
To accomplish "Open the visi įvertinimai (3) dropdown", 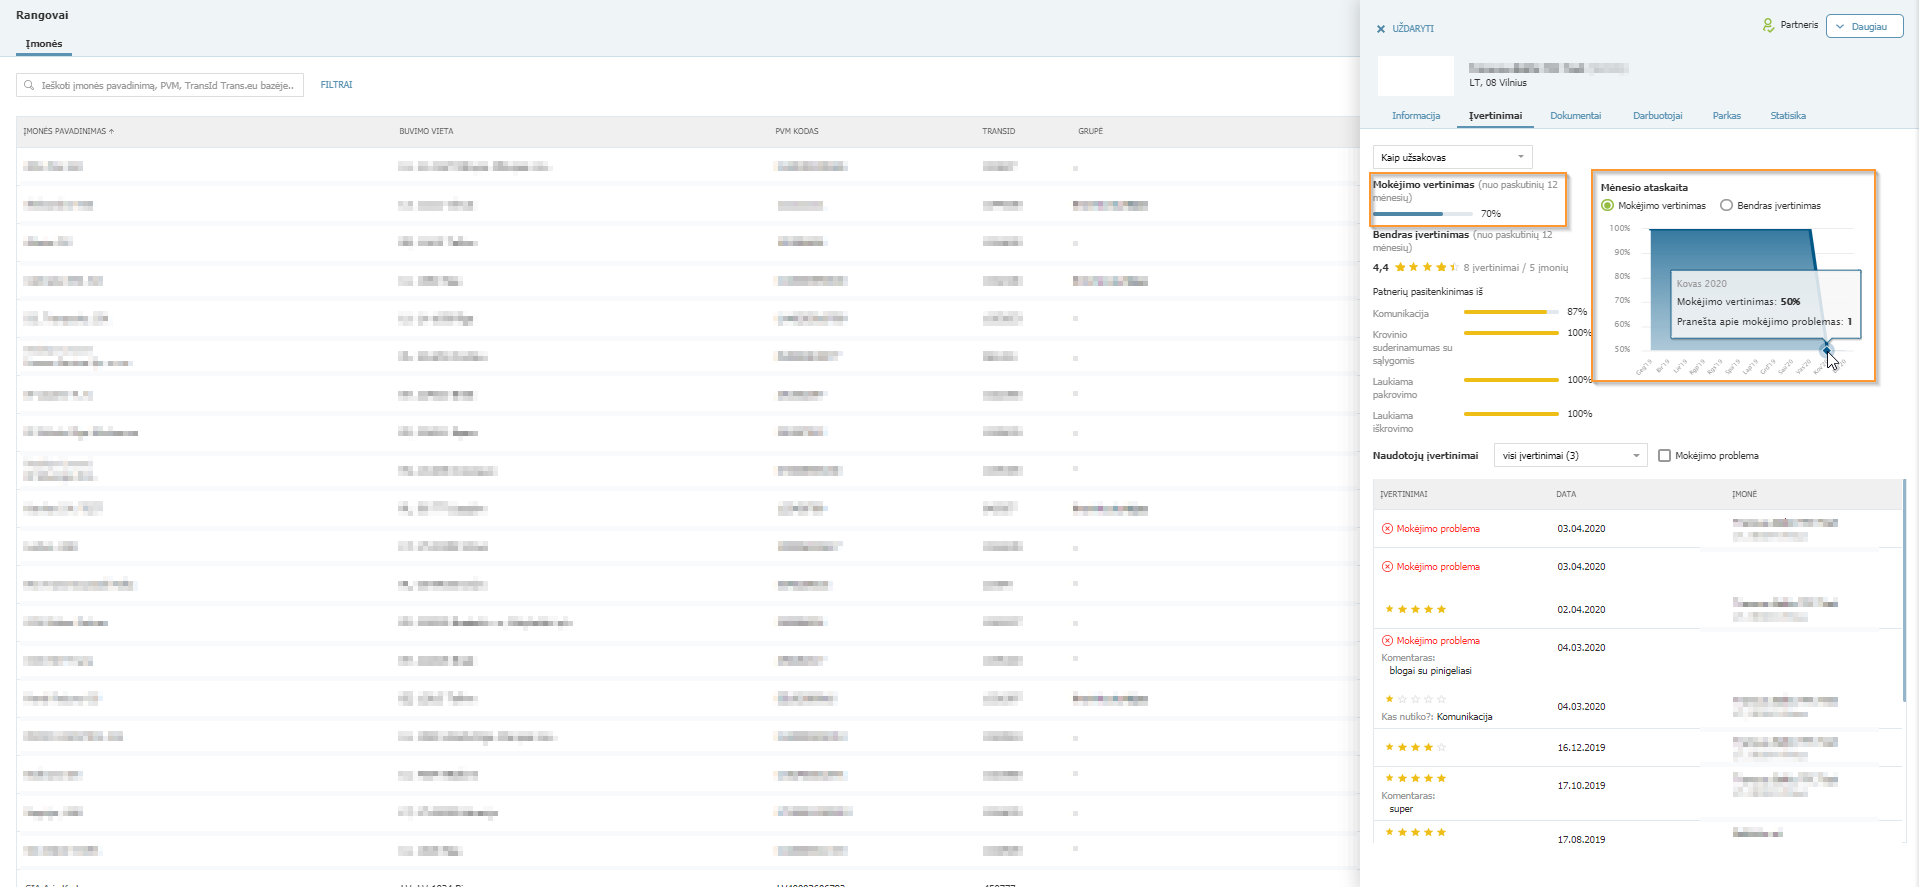I will (x=1570, y=455).
